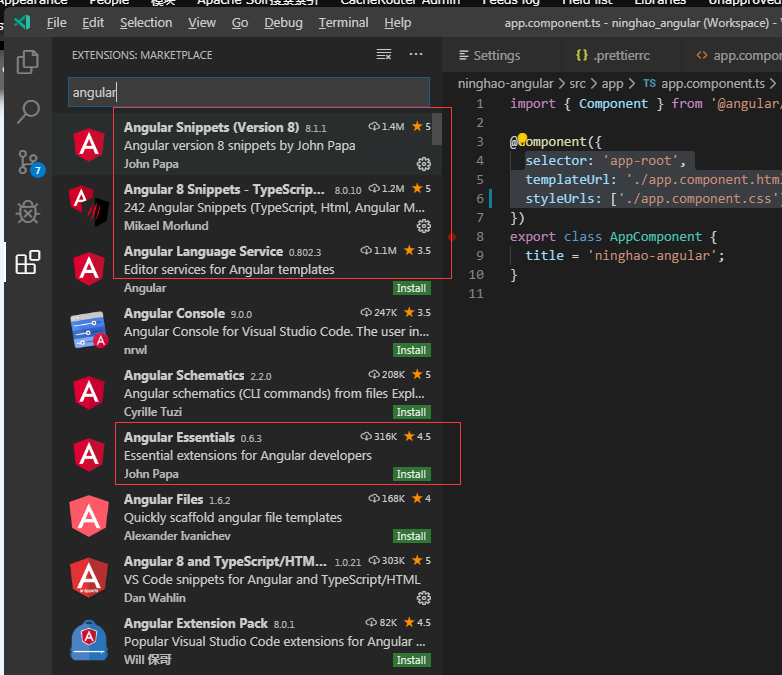Click the 'ninghao-angular' string on line 9
The image size is (782, 675).
(x=652, y=255)
